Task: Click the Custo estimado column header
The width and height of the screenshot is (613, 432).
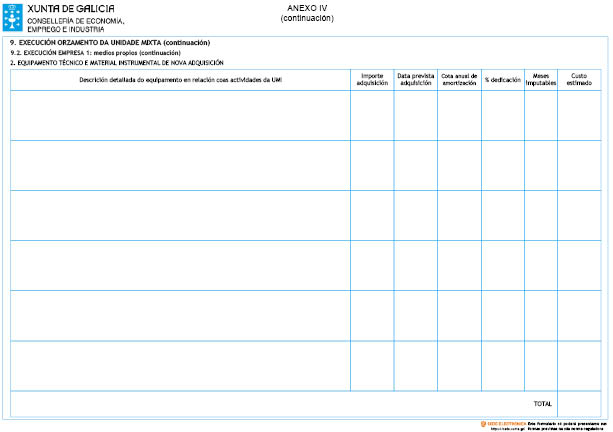Action: 579,79
